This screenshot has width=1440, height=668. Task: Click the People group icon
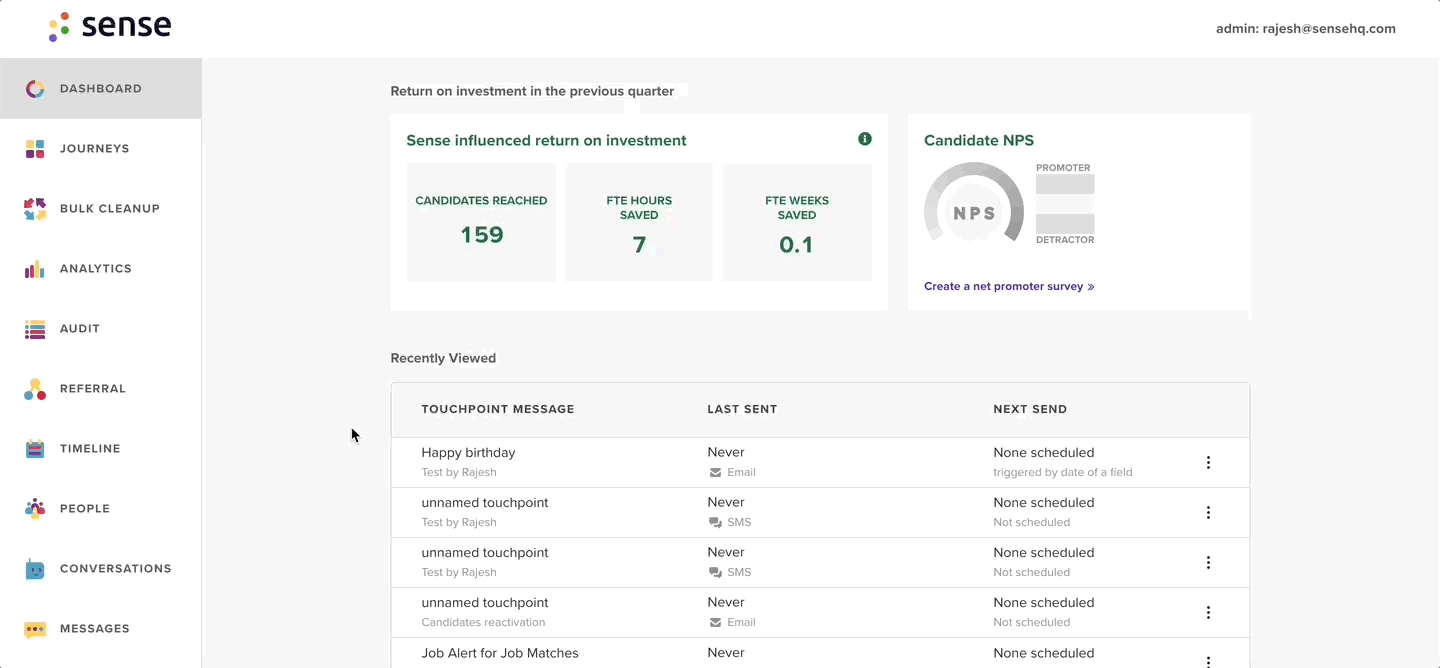point(35,509)
